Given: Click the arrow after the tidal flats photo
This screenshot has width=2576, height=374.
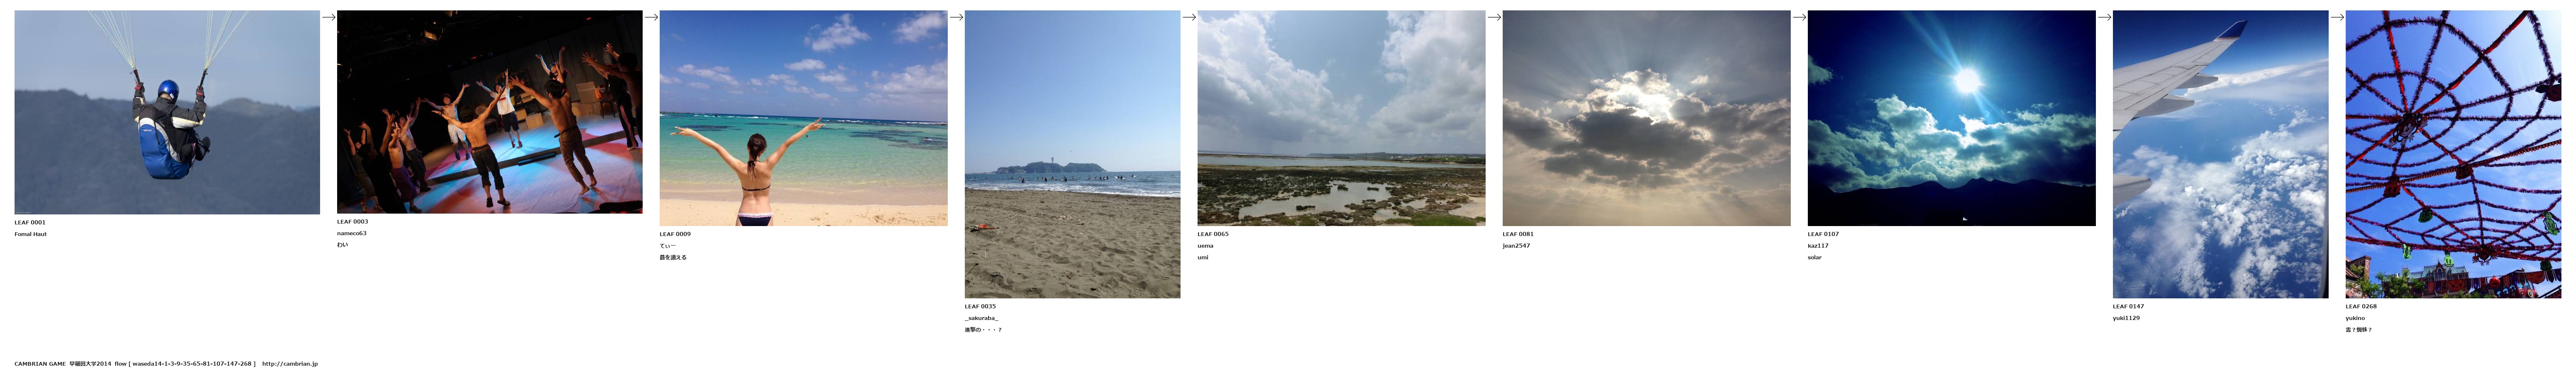Looking at the screenshot, I should coord(1494,17).
